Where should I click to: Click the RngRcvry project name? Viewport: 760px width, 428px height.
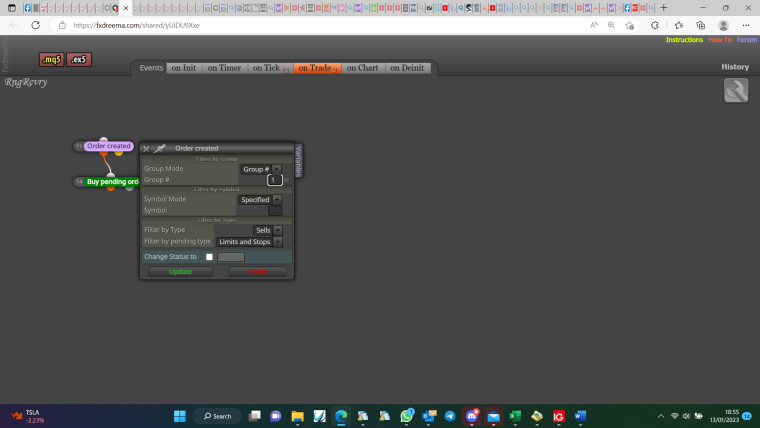coord(26,82)
